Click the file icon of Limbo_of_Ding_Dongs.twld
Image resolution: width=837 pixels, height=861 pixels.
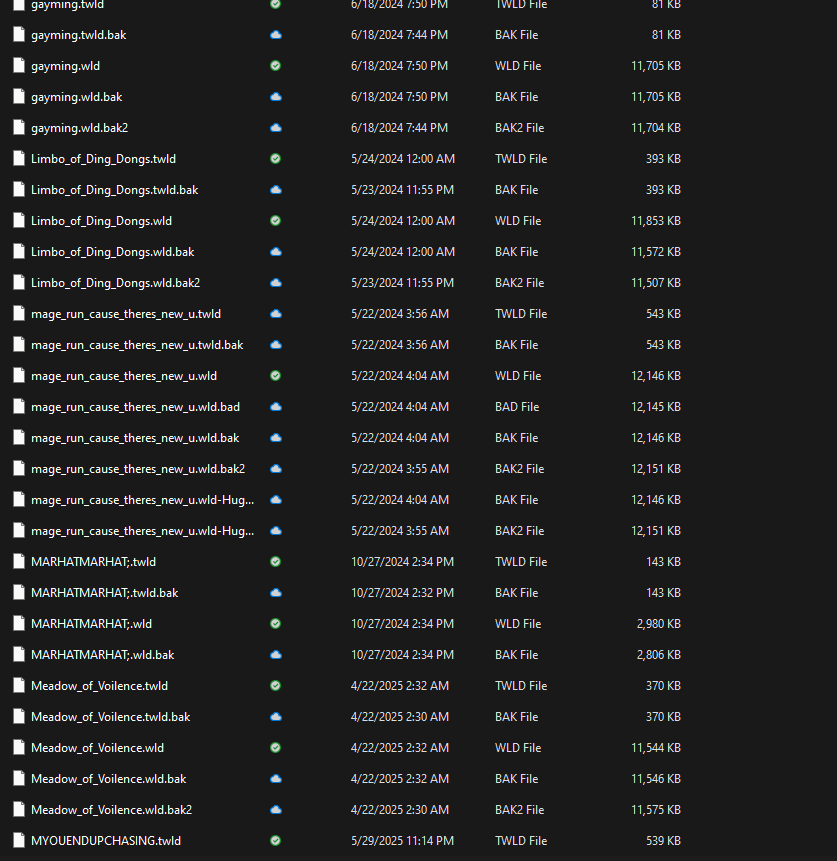[19, 159]
